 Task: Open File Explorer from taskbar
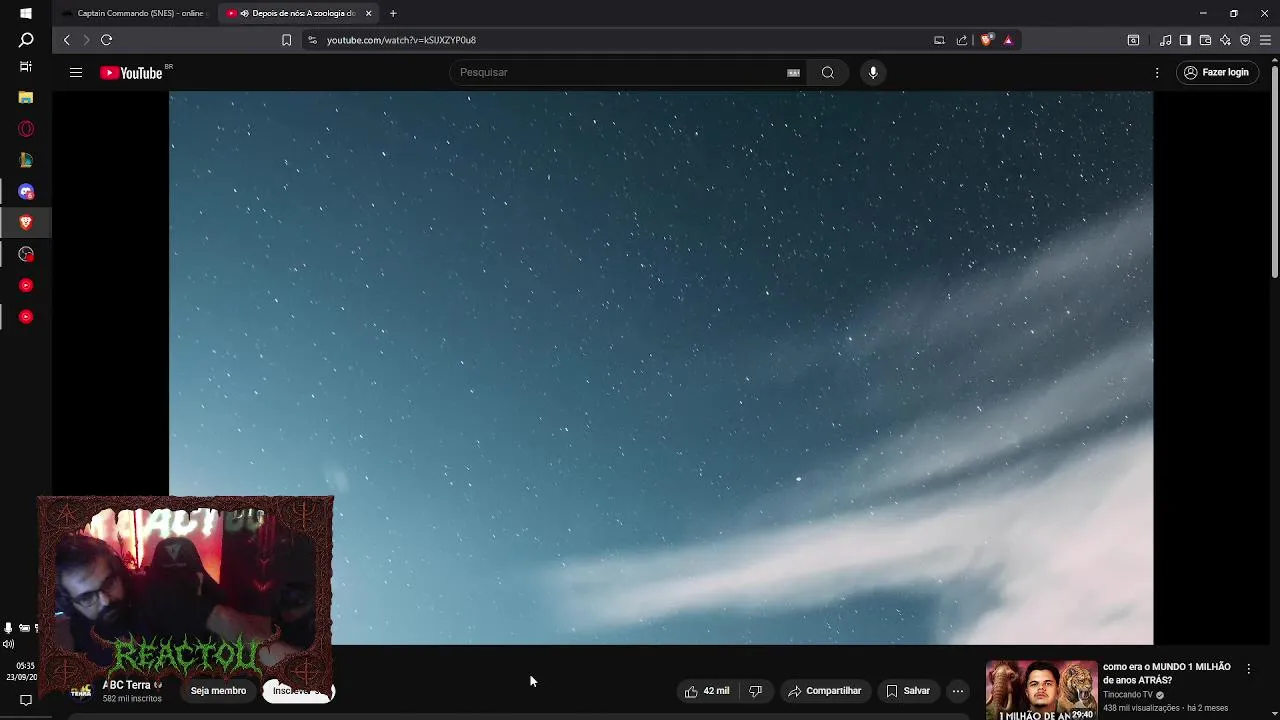[x=26, y=98]
